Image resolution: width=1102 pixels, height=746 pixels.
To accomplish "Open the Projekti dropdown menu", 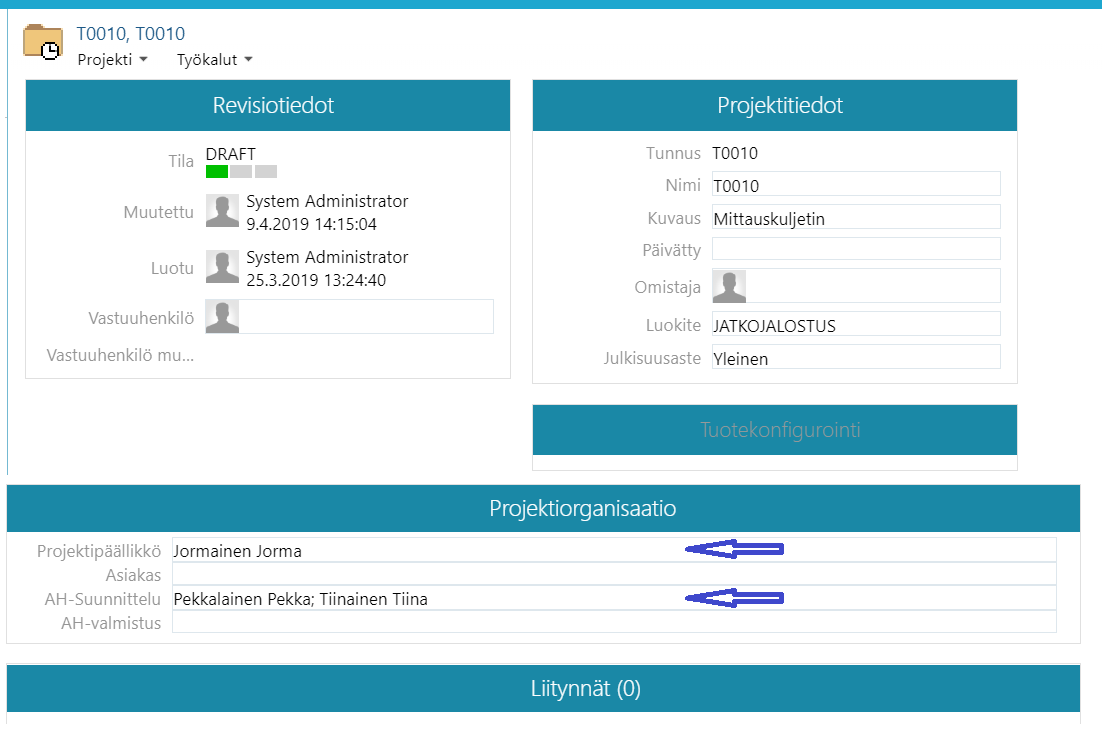I will coord(112,60).
